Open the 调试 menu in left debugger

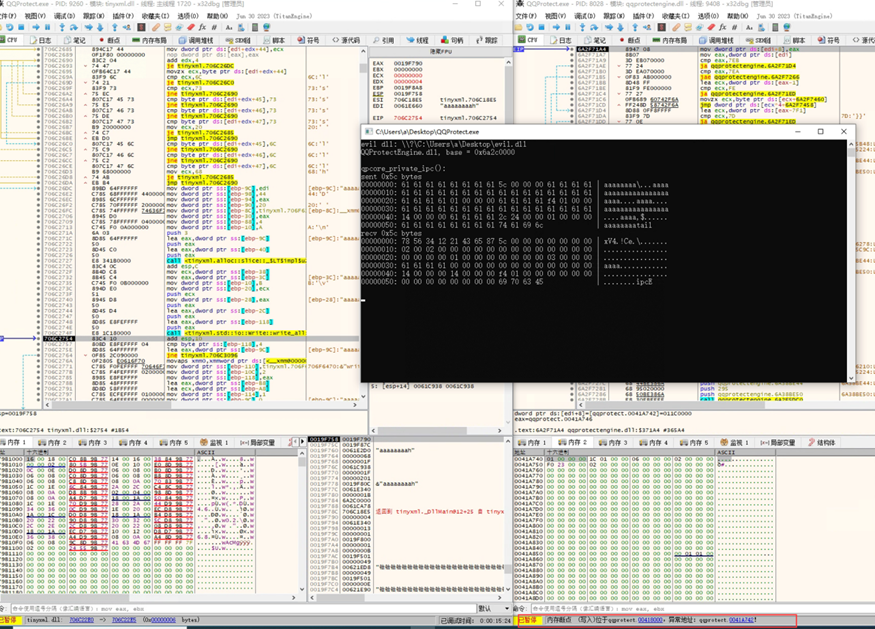coord(65,17)
